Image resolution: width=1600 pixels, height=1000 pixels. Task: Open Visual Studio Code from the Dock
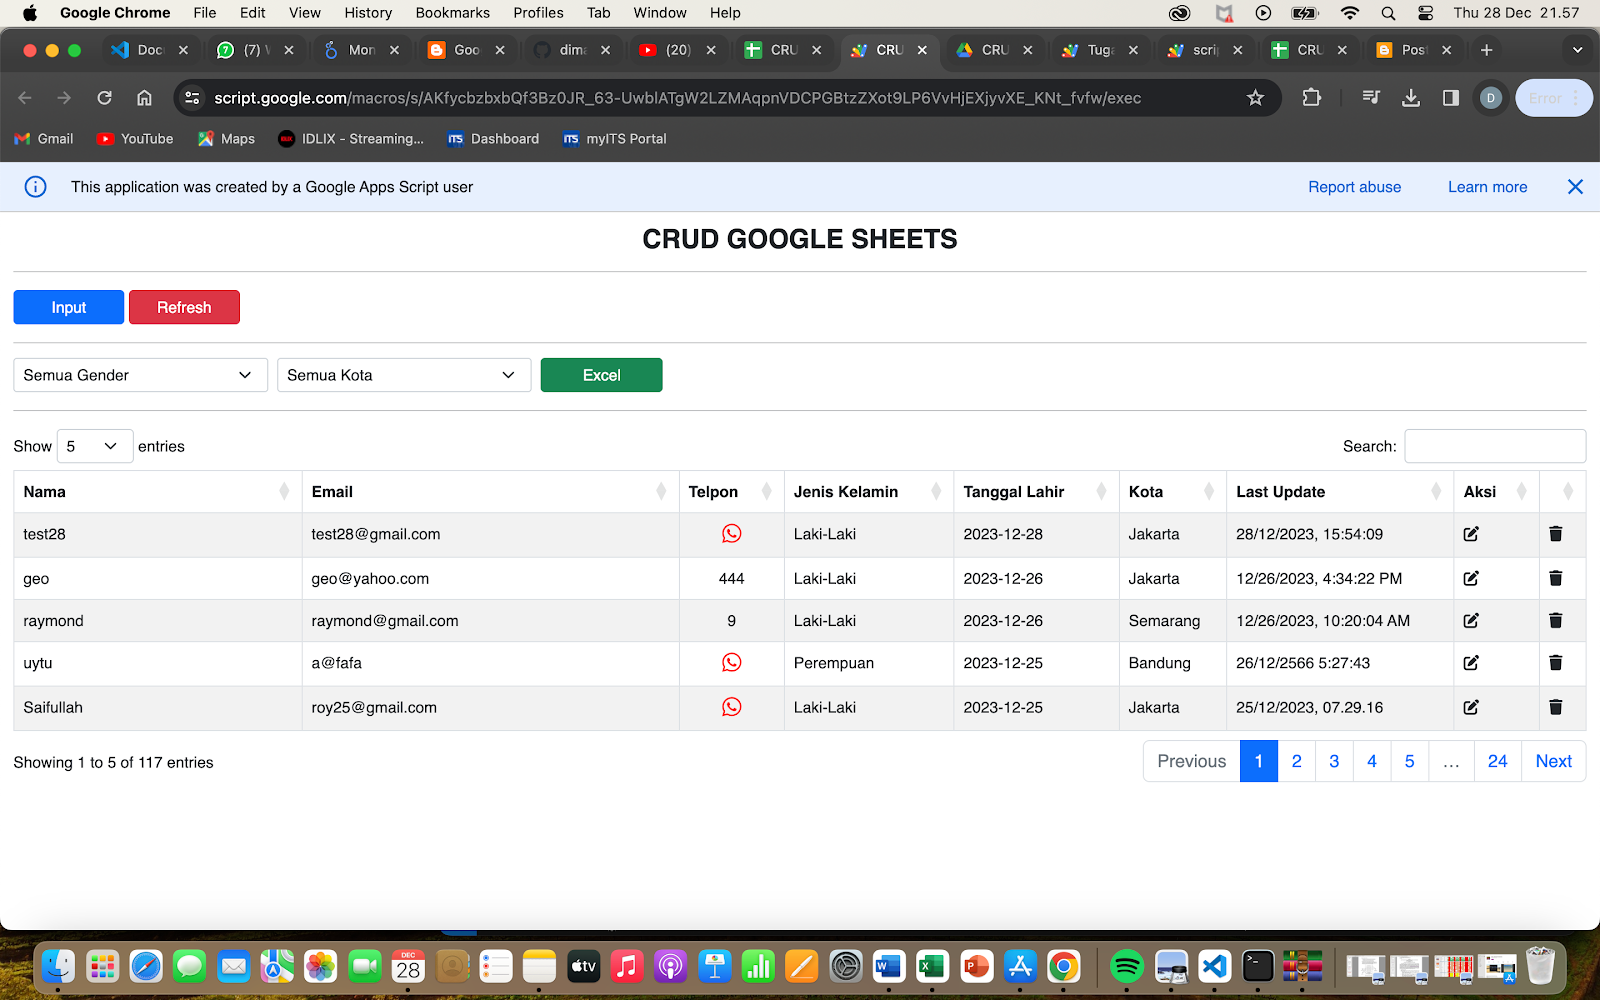tap(1214, 966)
